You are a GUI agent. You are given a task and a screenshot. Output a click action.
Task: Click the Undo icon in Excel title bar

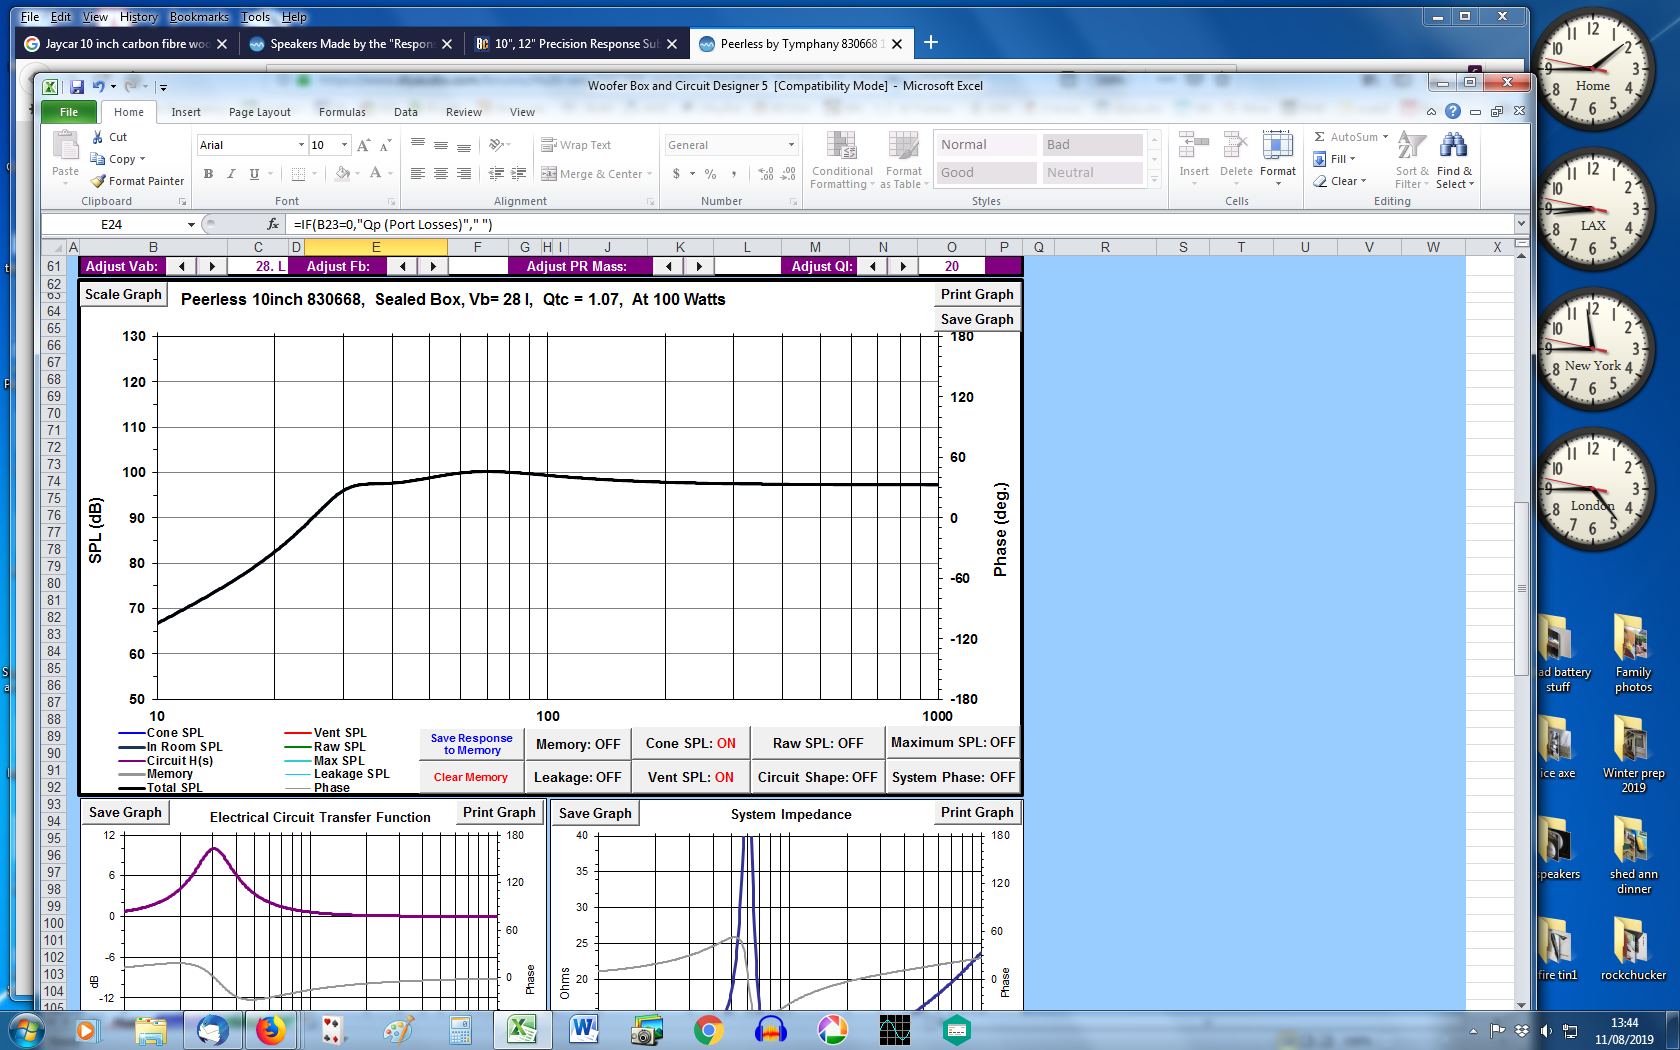(98, 87)
